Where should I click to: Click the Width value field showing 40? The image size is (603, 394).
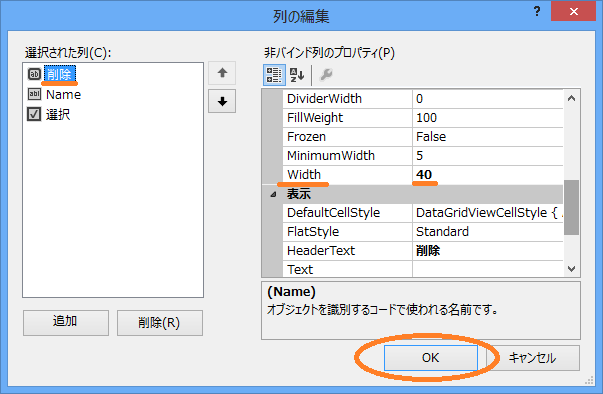point(488,175)
